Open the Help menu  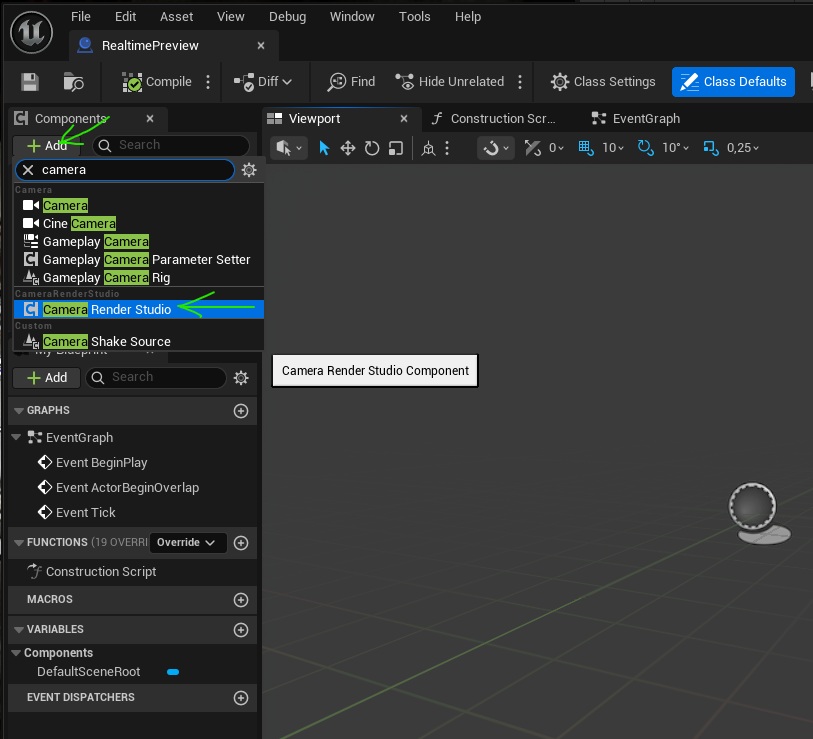468,17
